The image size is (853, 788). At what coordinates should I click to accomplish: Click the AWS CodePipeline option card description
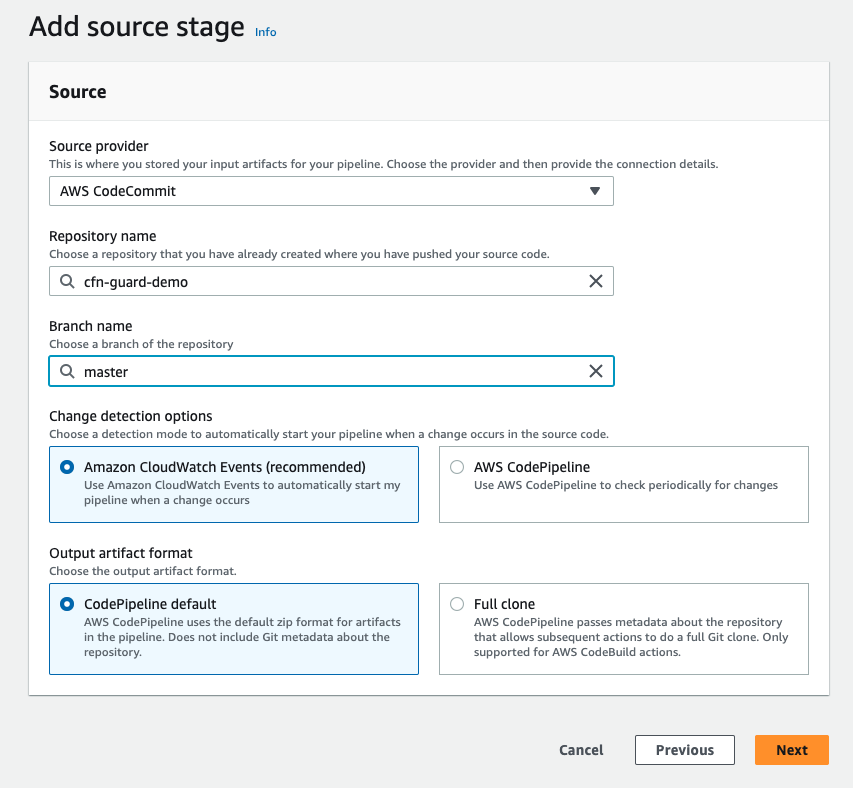coord(626,485)
